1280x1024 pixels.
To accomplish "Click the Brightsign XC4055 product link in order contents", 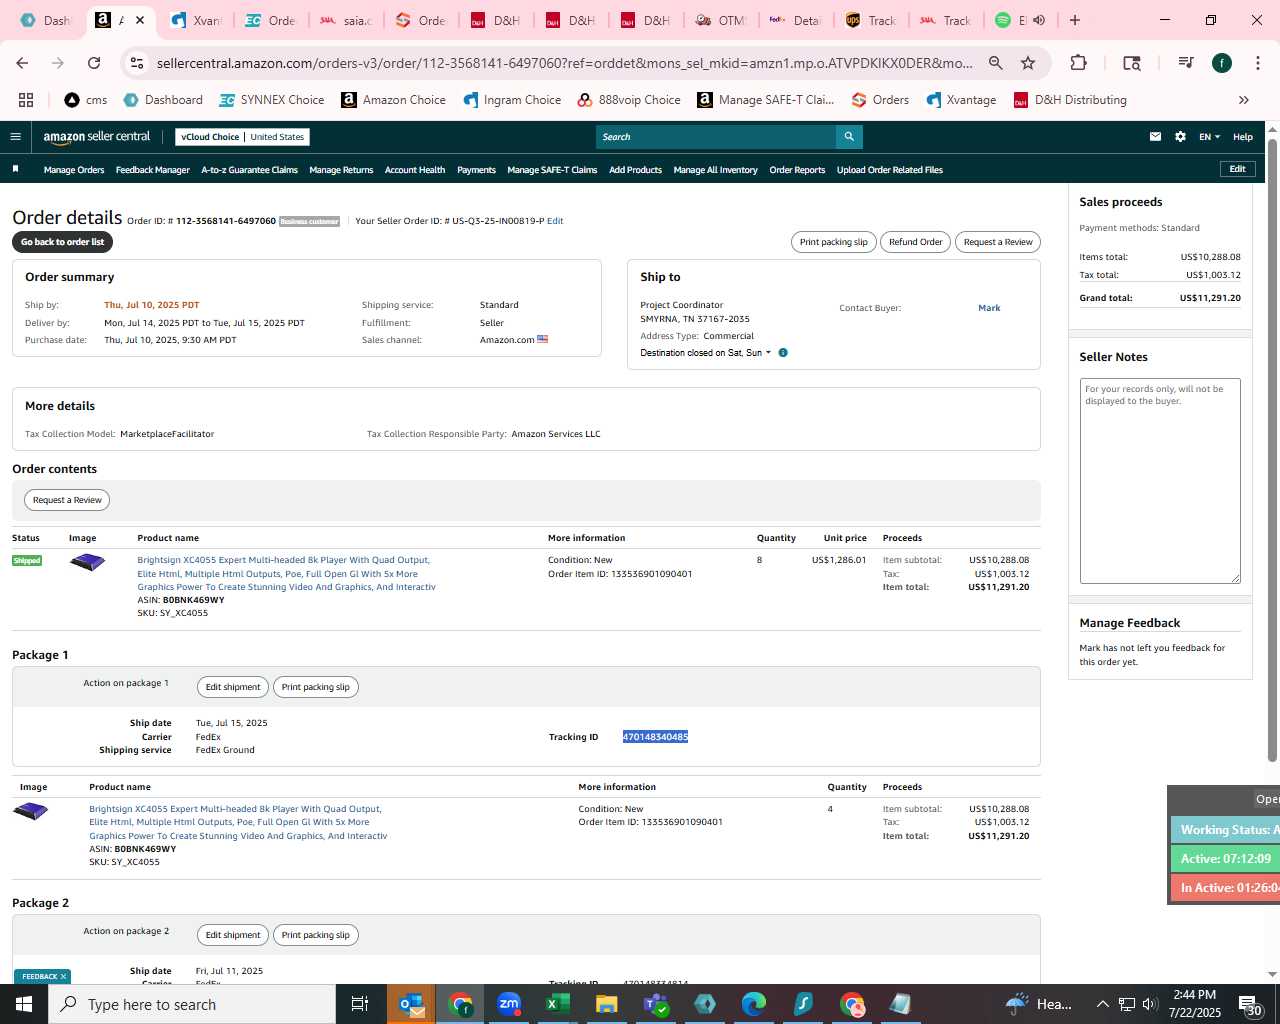I will click(x=286, y=574).
